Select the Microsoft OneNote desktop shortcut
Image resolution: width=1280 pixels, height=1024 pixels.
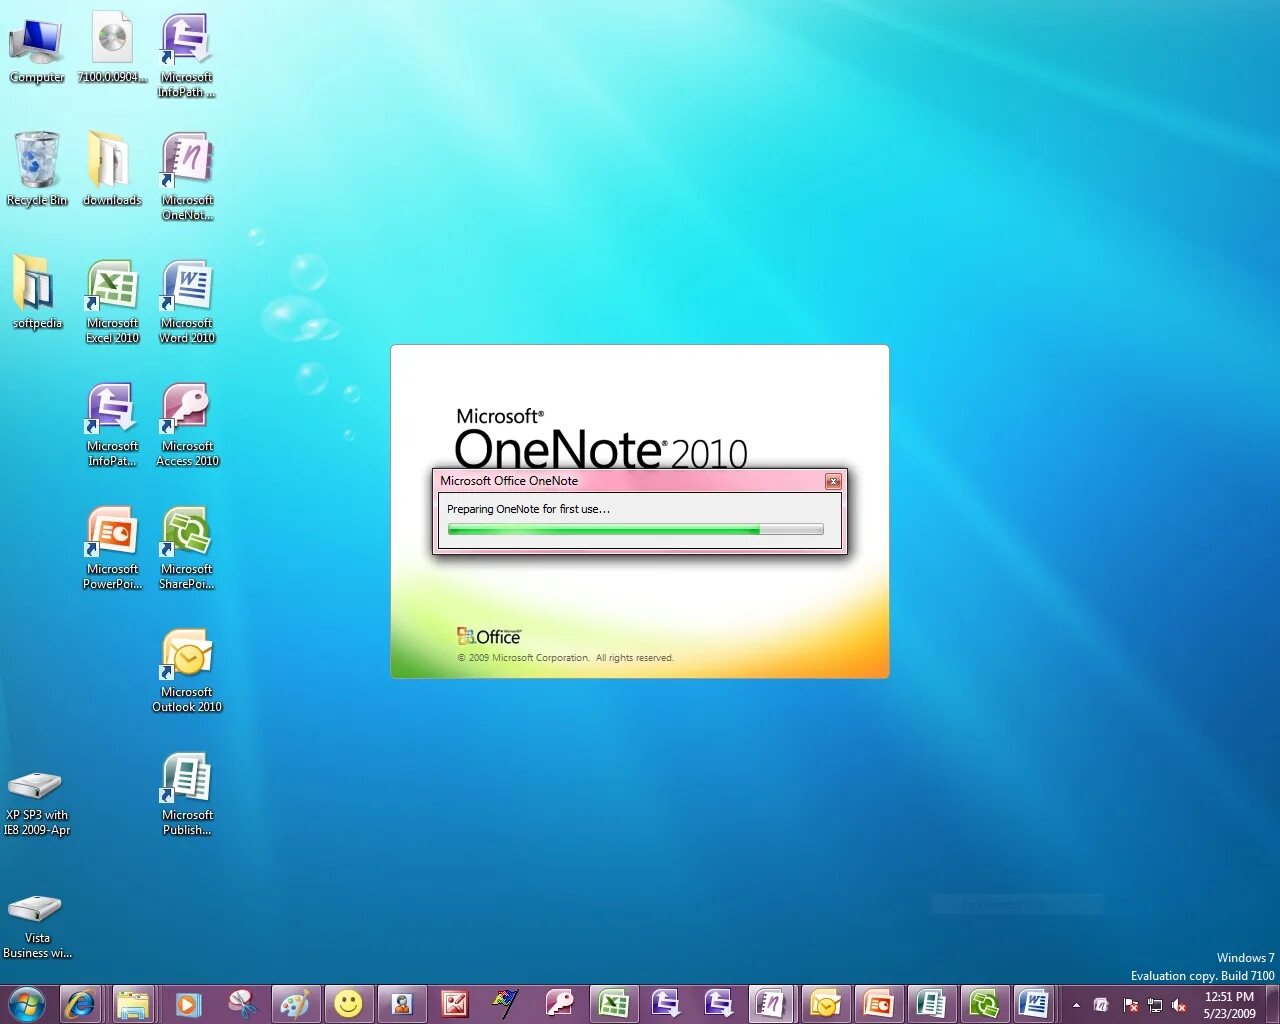pos(187,177)
